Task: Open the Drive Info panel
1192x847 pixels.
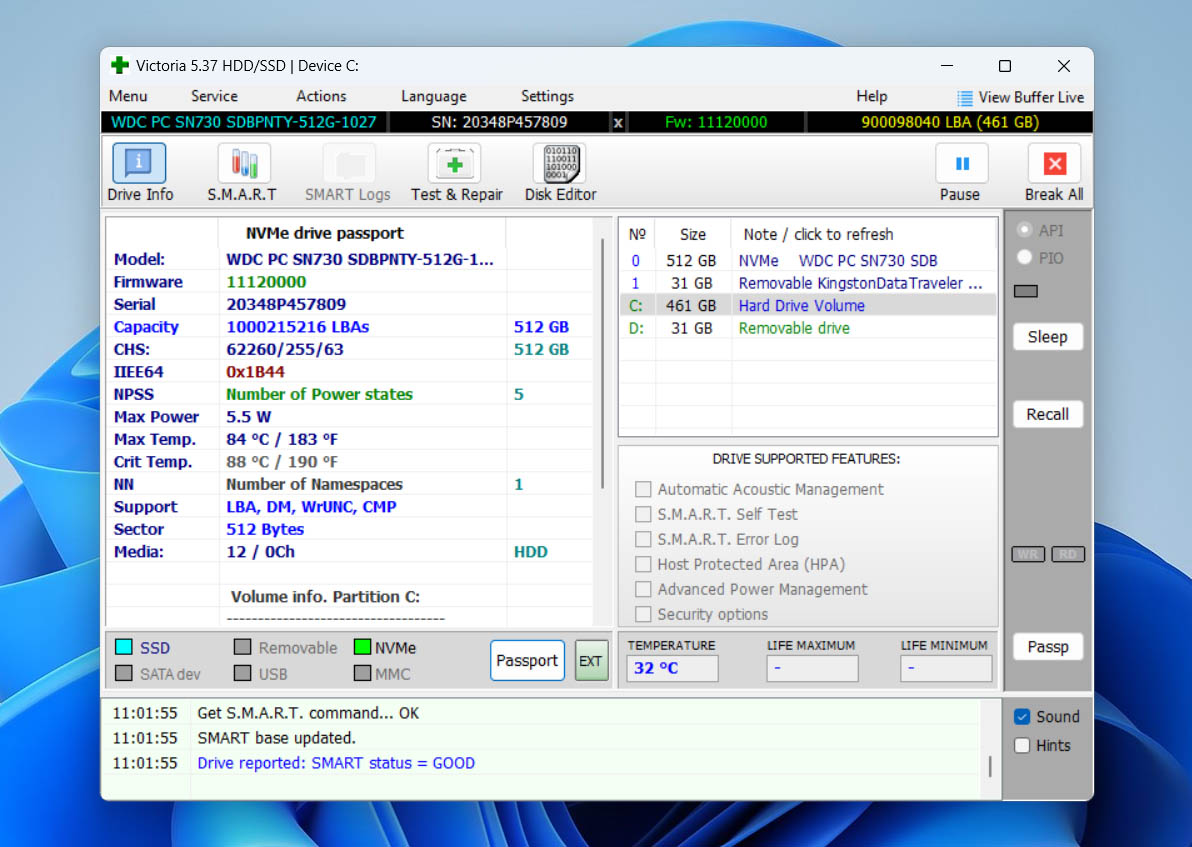Action: [140, 164]
